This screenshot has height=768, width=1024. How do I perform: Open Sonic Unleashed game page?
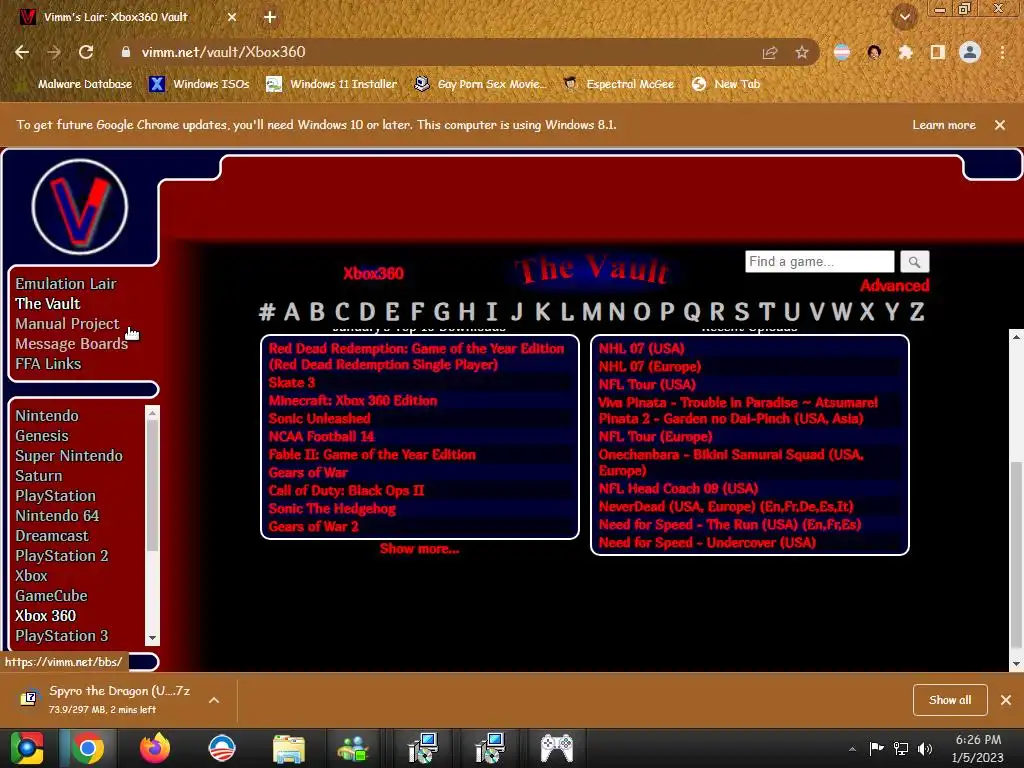319,419
